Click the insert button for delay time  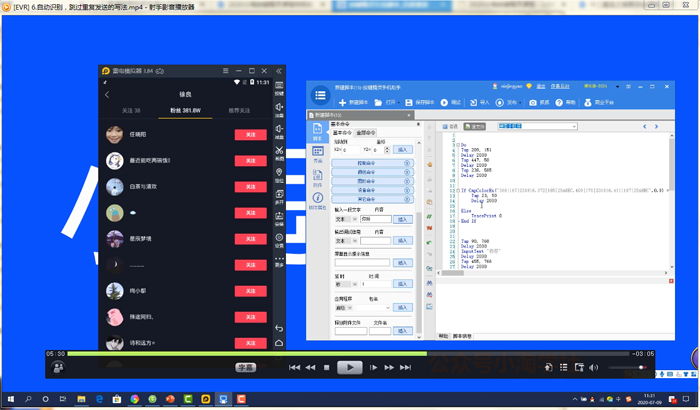tap(403, 284)
